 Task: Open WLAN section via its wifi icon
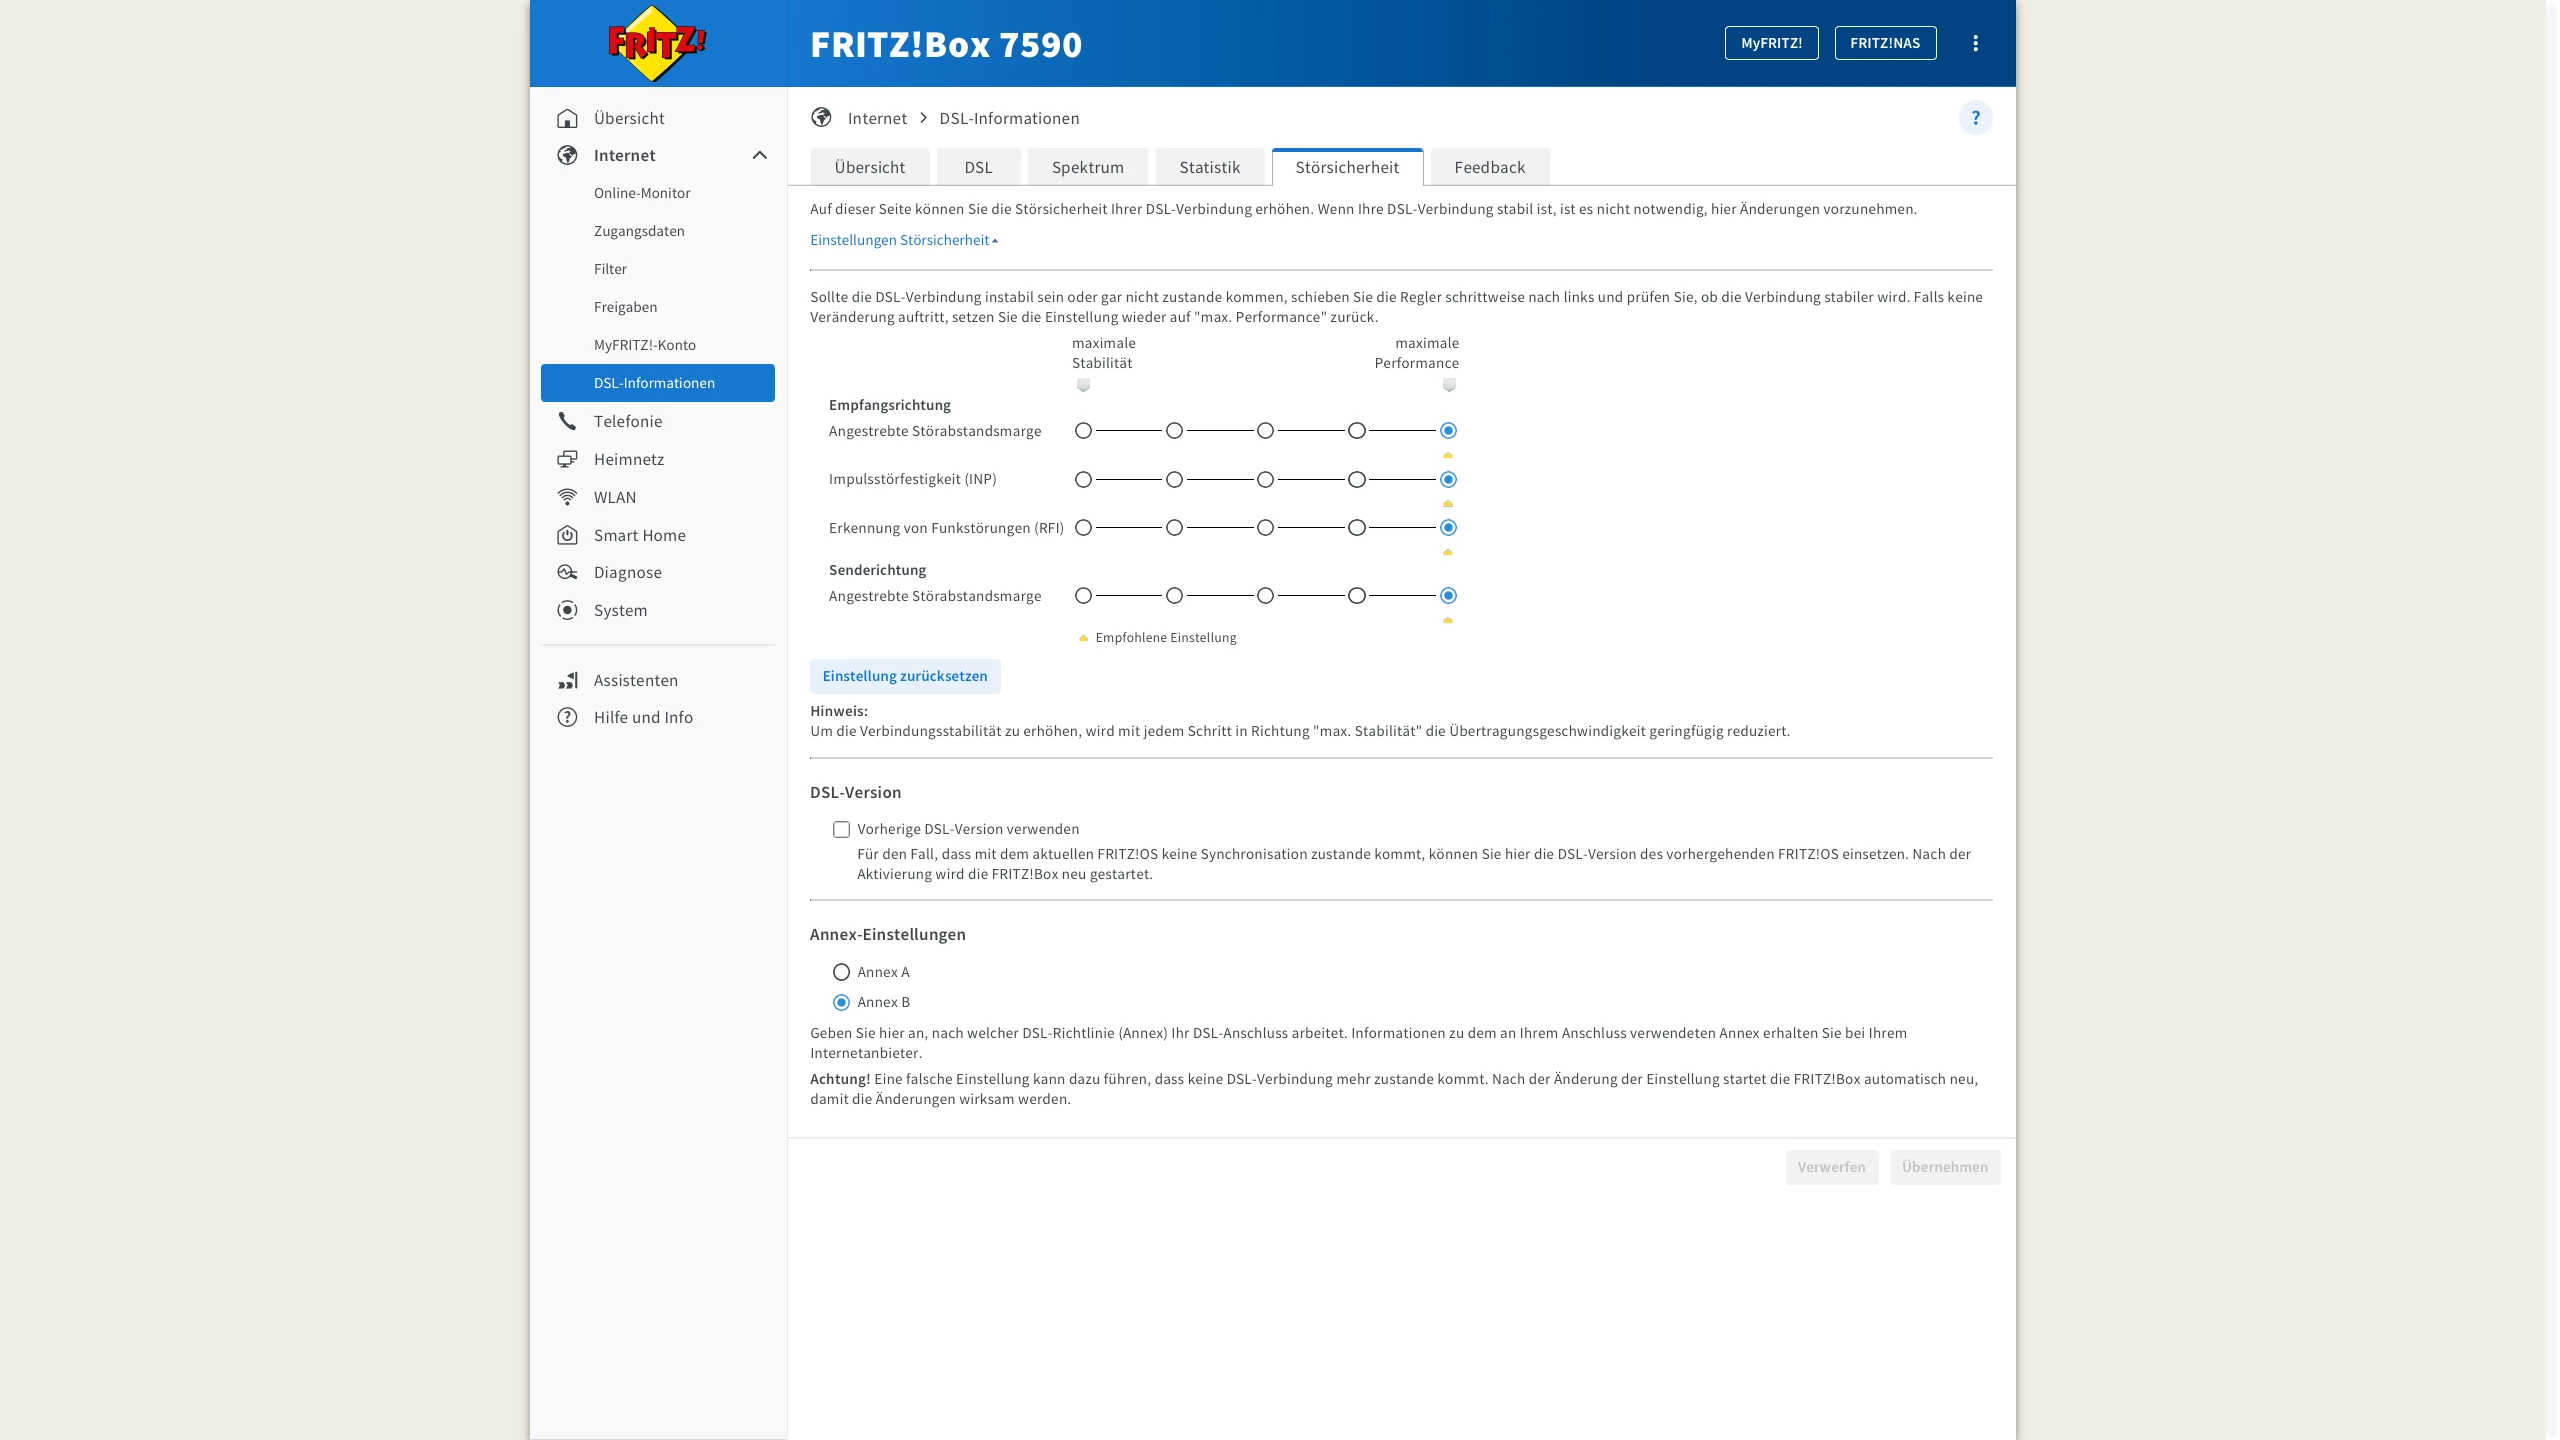(x=567, y=497)
